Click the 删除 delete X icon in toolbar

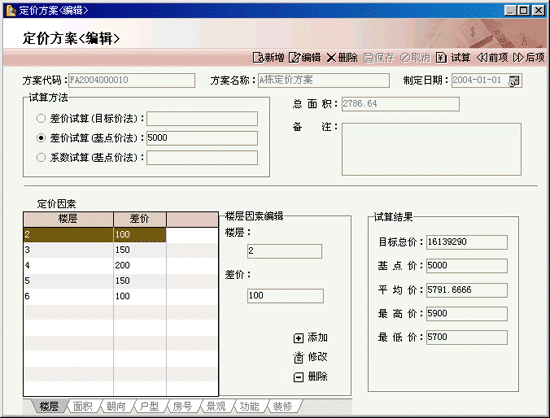click(x=331, y=58)
